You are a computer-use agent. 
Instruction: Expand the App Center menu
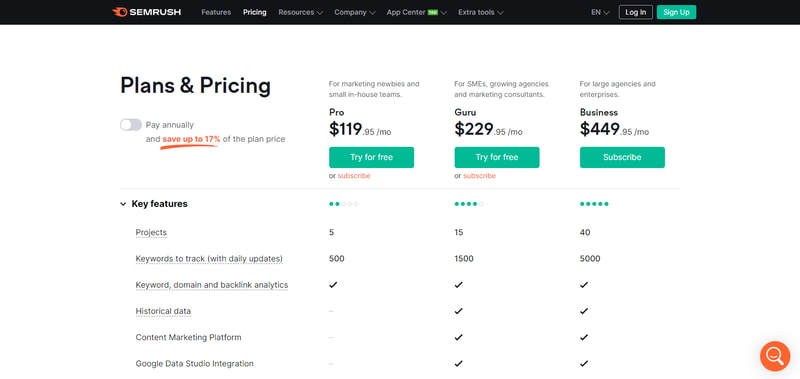(x=416, y=12)
